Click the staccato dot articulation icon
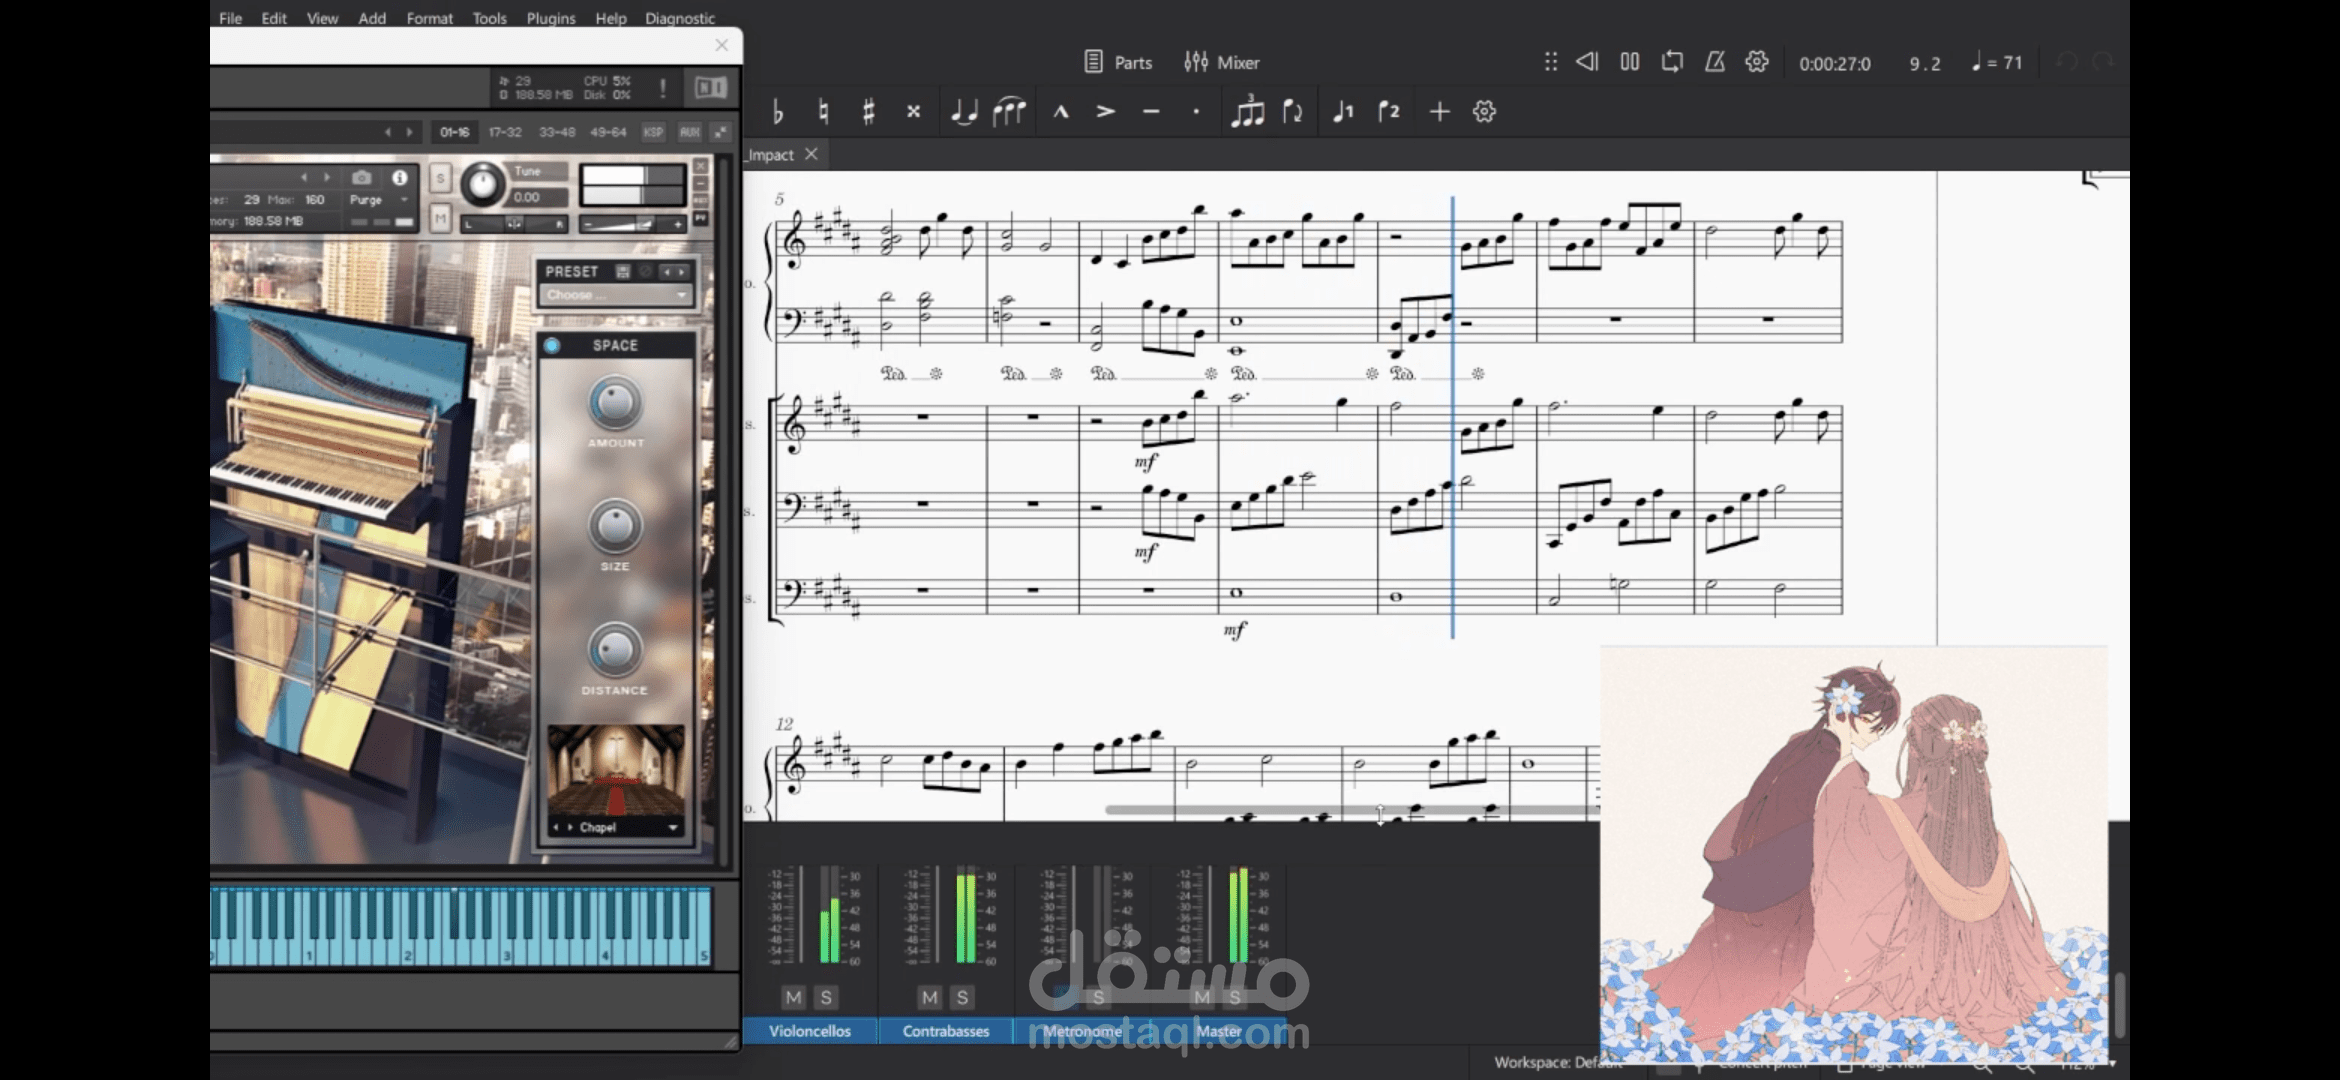This screenshot has width=2340, height=1080. (x=1196, y=112)
